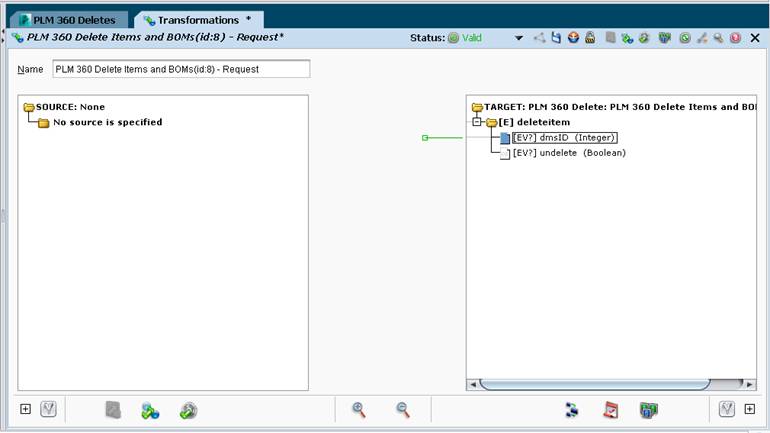Click the green Valid status indicator

pyautogui.click(x=465, y=38)
